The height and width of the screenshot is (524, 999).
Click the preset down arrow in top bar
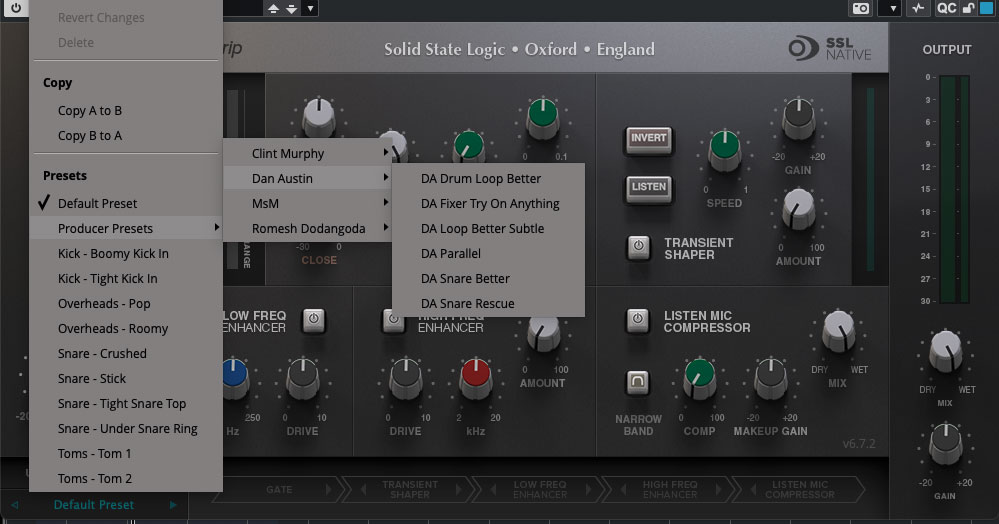tap(291, 8)
